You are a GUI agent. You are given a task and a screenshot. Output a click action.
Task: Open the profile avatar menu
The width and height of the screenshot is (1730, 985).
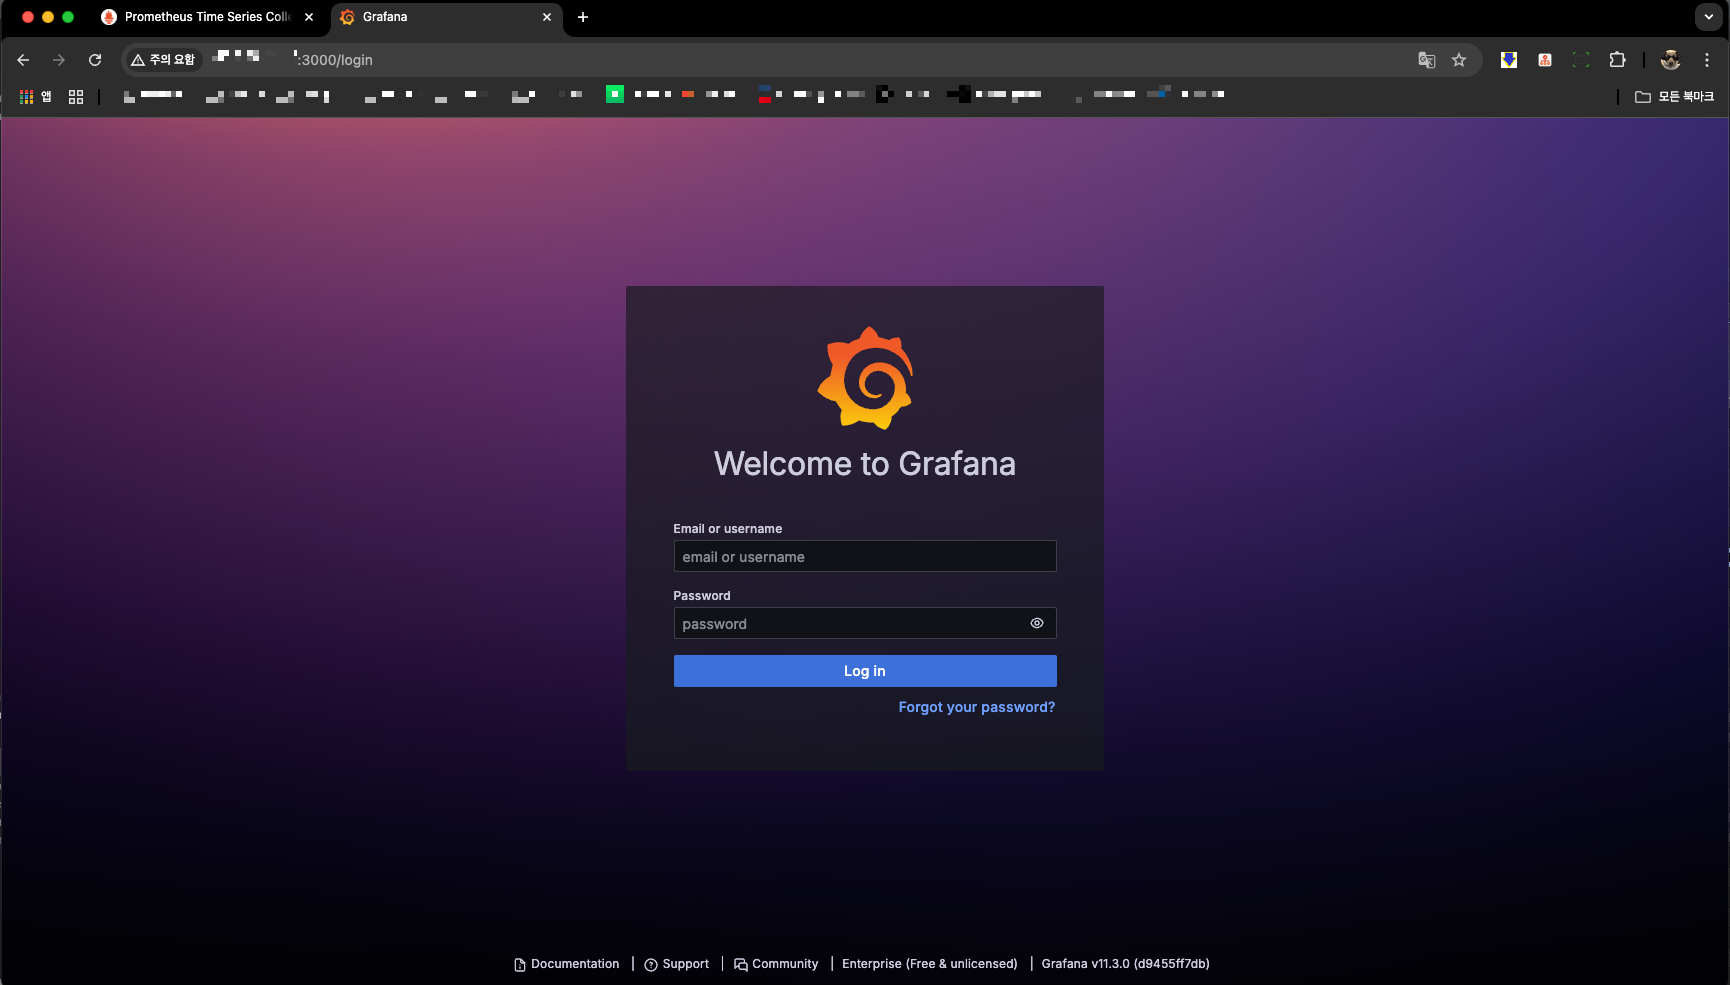tap(1670, 60)
